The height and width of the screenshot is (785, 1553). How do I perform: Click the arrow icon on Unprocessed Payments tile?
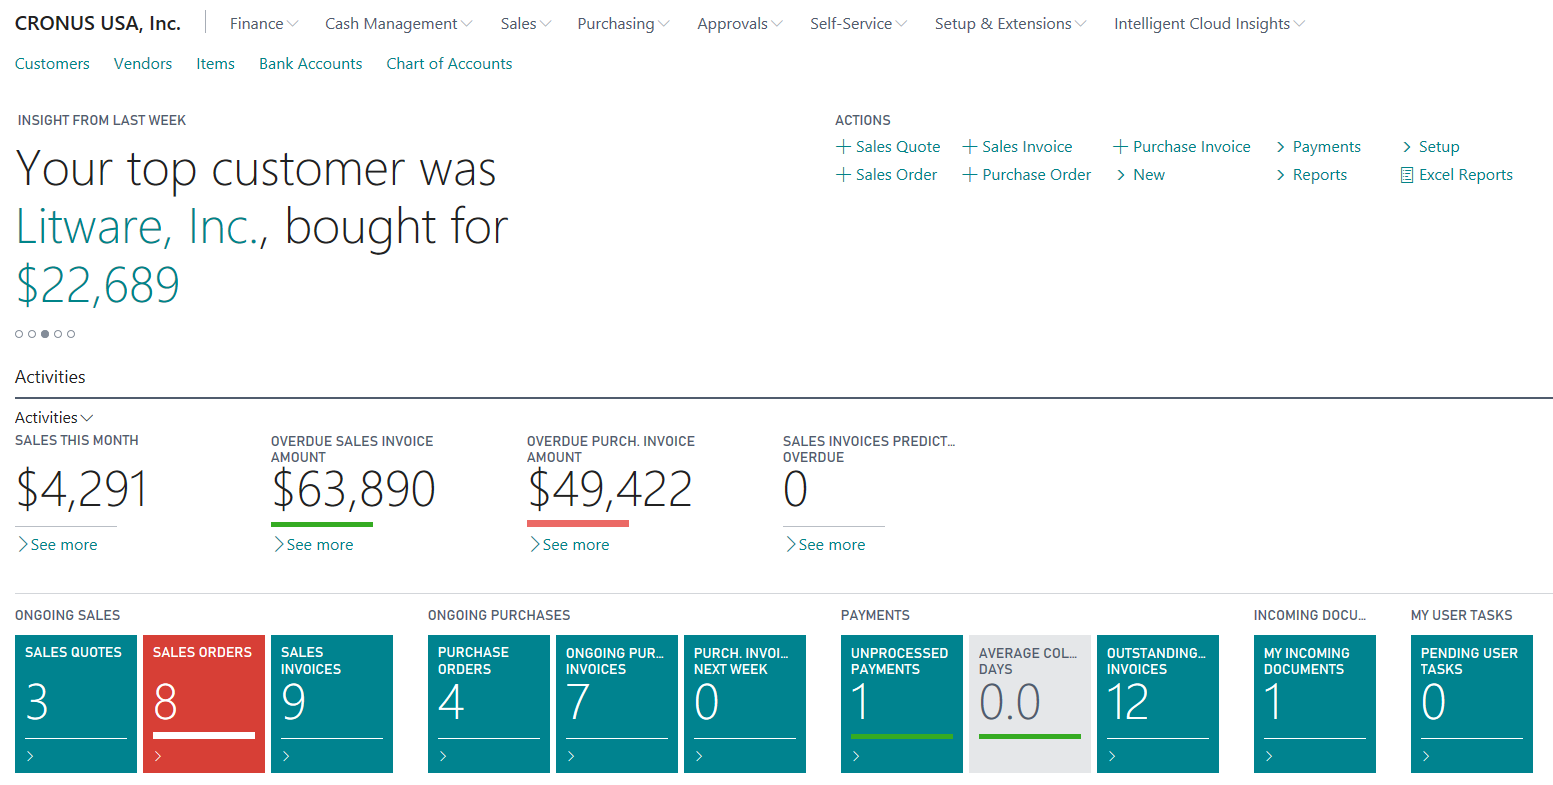click(x=856, y=757)
